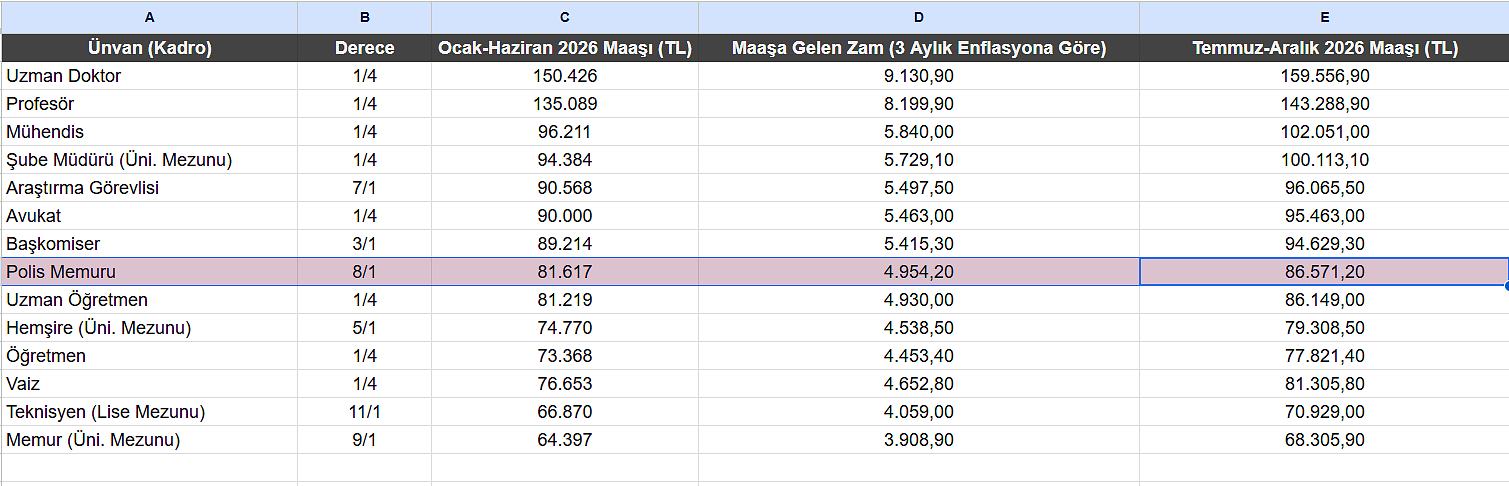Image resolution: width=1509 pixels, height=486 pixels.
Task: Select Teknisyen's degree cell 11/1
Action: point(364,412)
